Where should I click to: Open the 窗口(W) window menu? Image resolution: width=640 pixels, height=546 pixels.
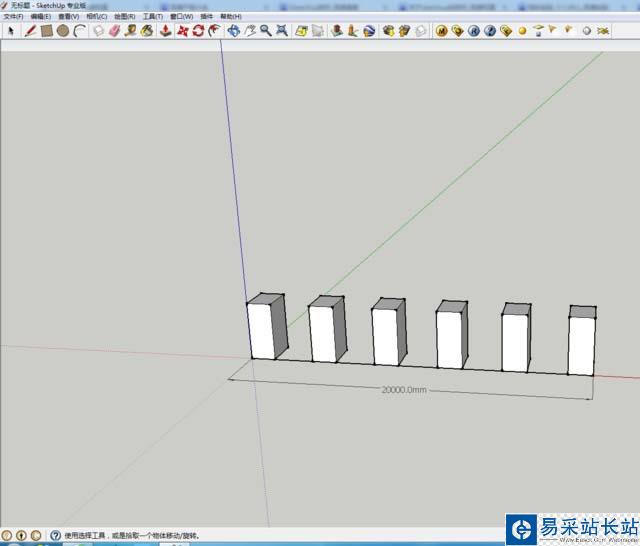click(181, 17)
